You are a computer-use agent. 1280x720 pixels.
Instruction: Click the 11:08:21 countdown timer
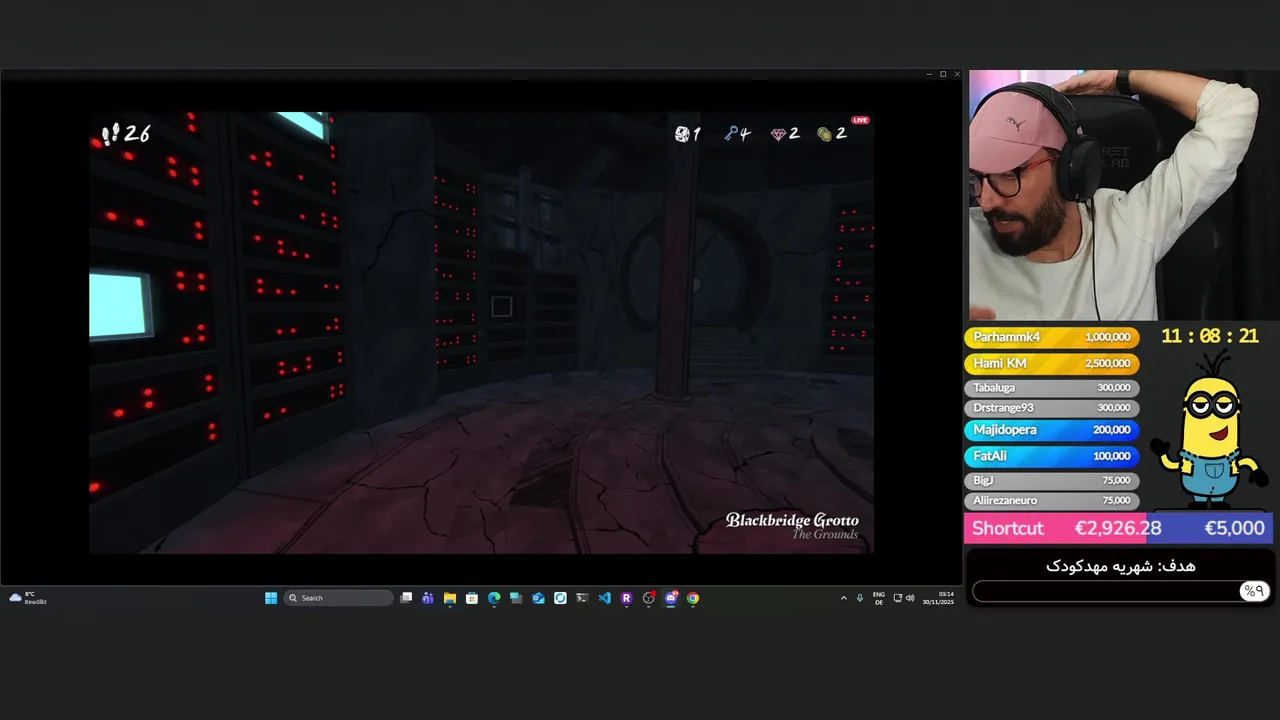(x=1210, y=336)
